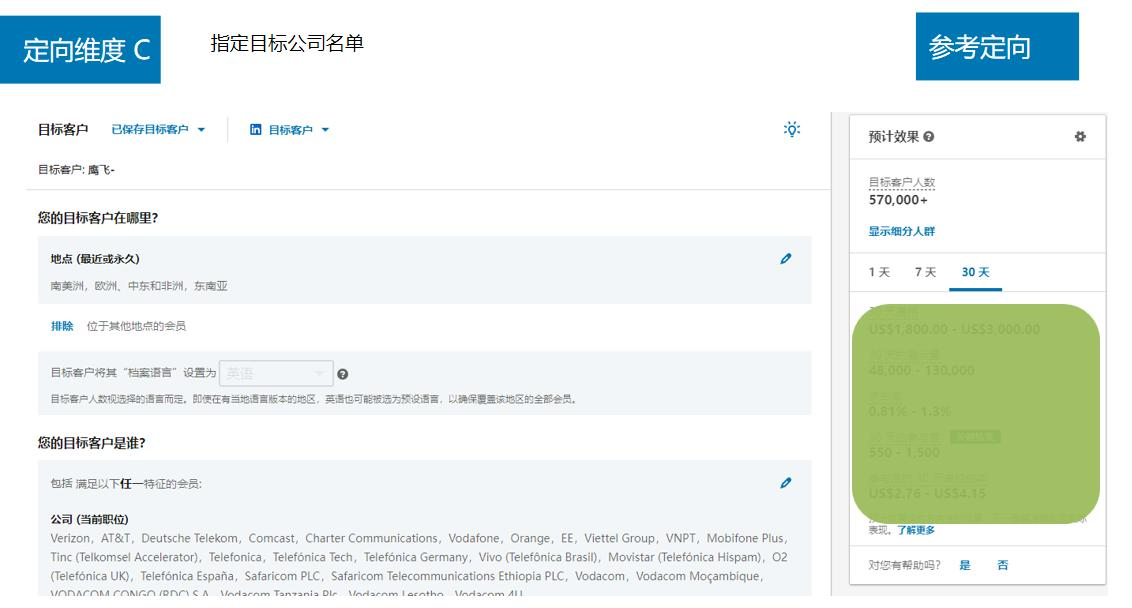Click 570,000+ audience size value
Screen dimensions: 1132x608
tap(898, 200)
